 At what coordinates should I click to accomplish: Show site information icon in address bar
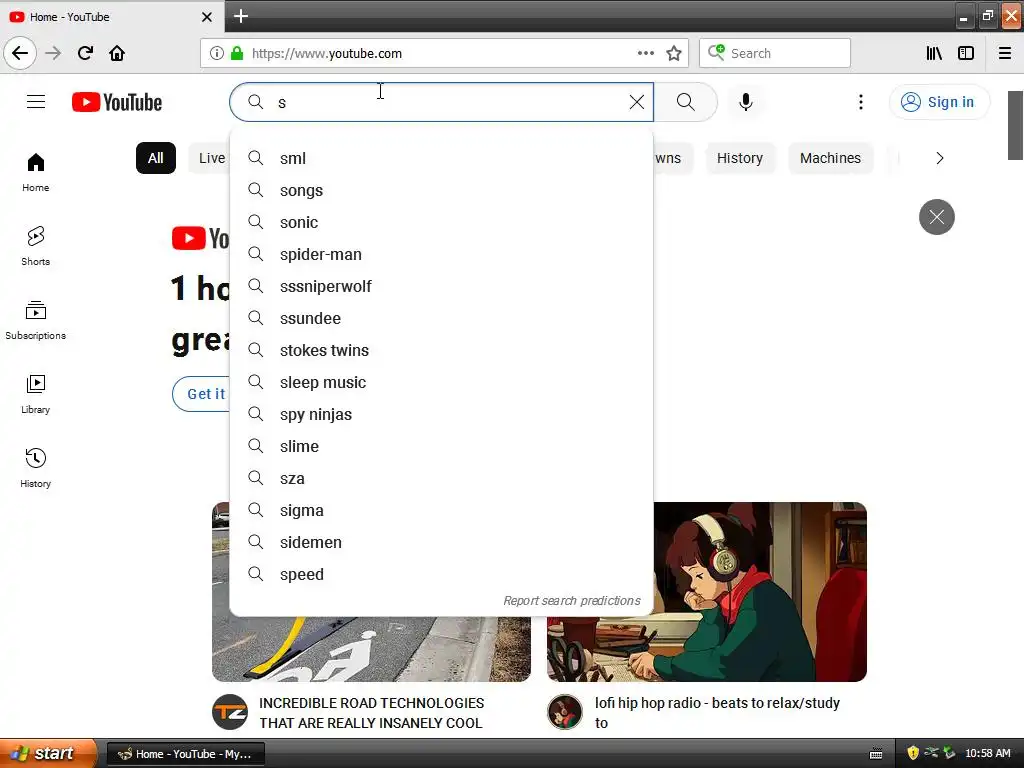[x=216, y=53]
